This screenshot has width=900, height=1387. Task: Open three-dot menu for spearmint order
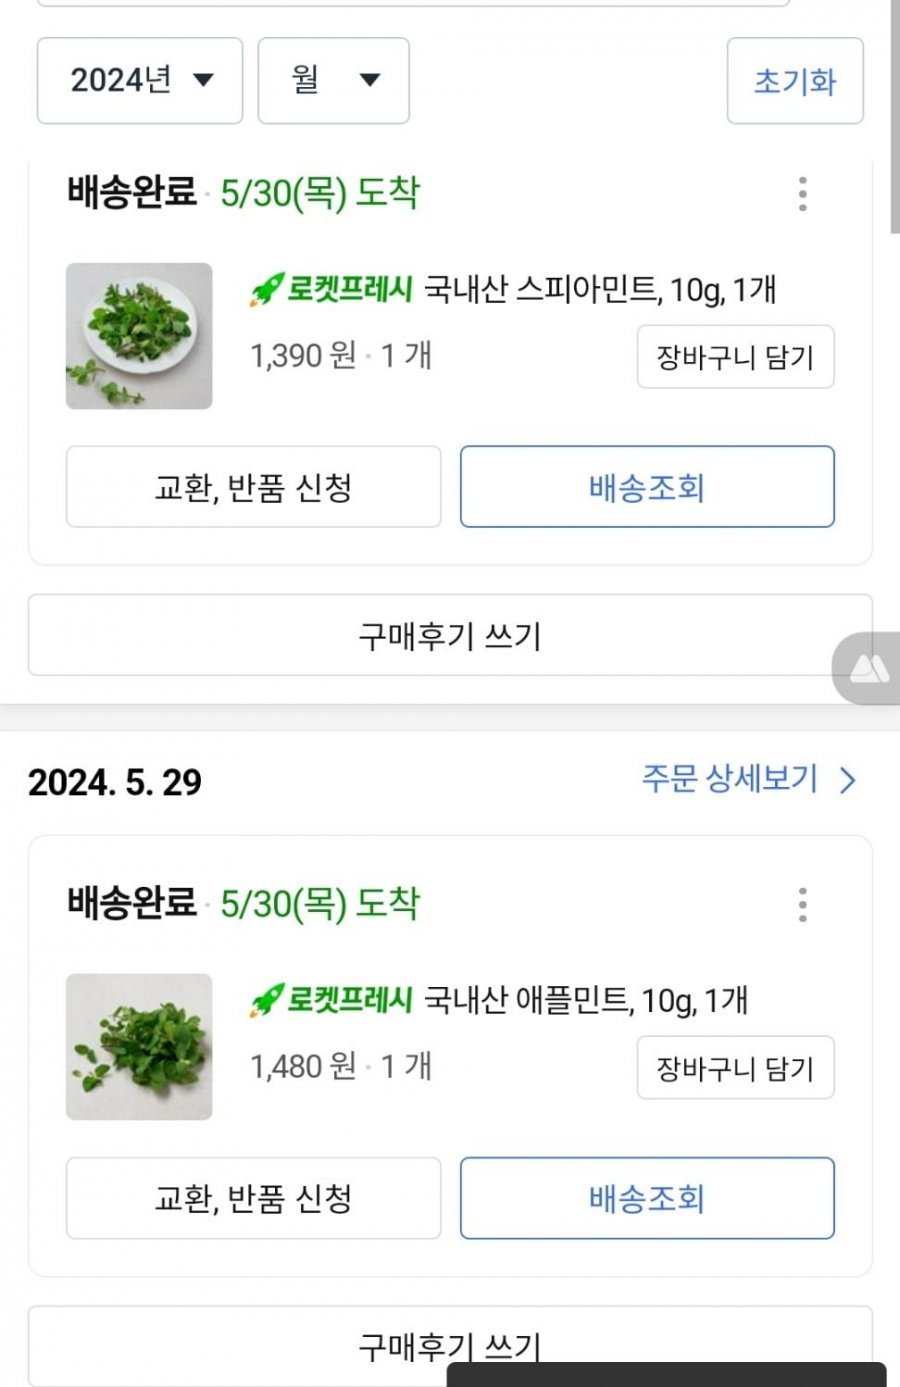802,194
